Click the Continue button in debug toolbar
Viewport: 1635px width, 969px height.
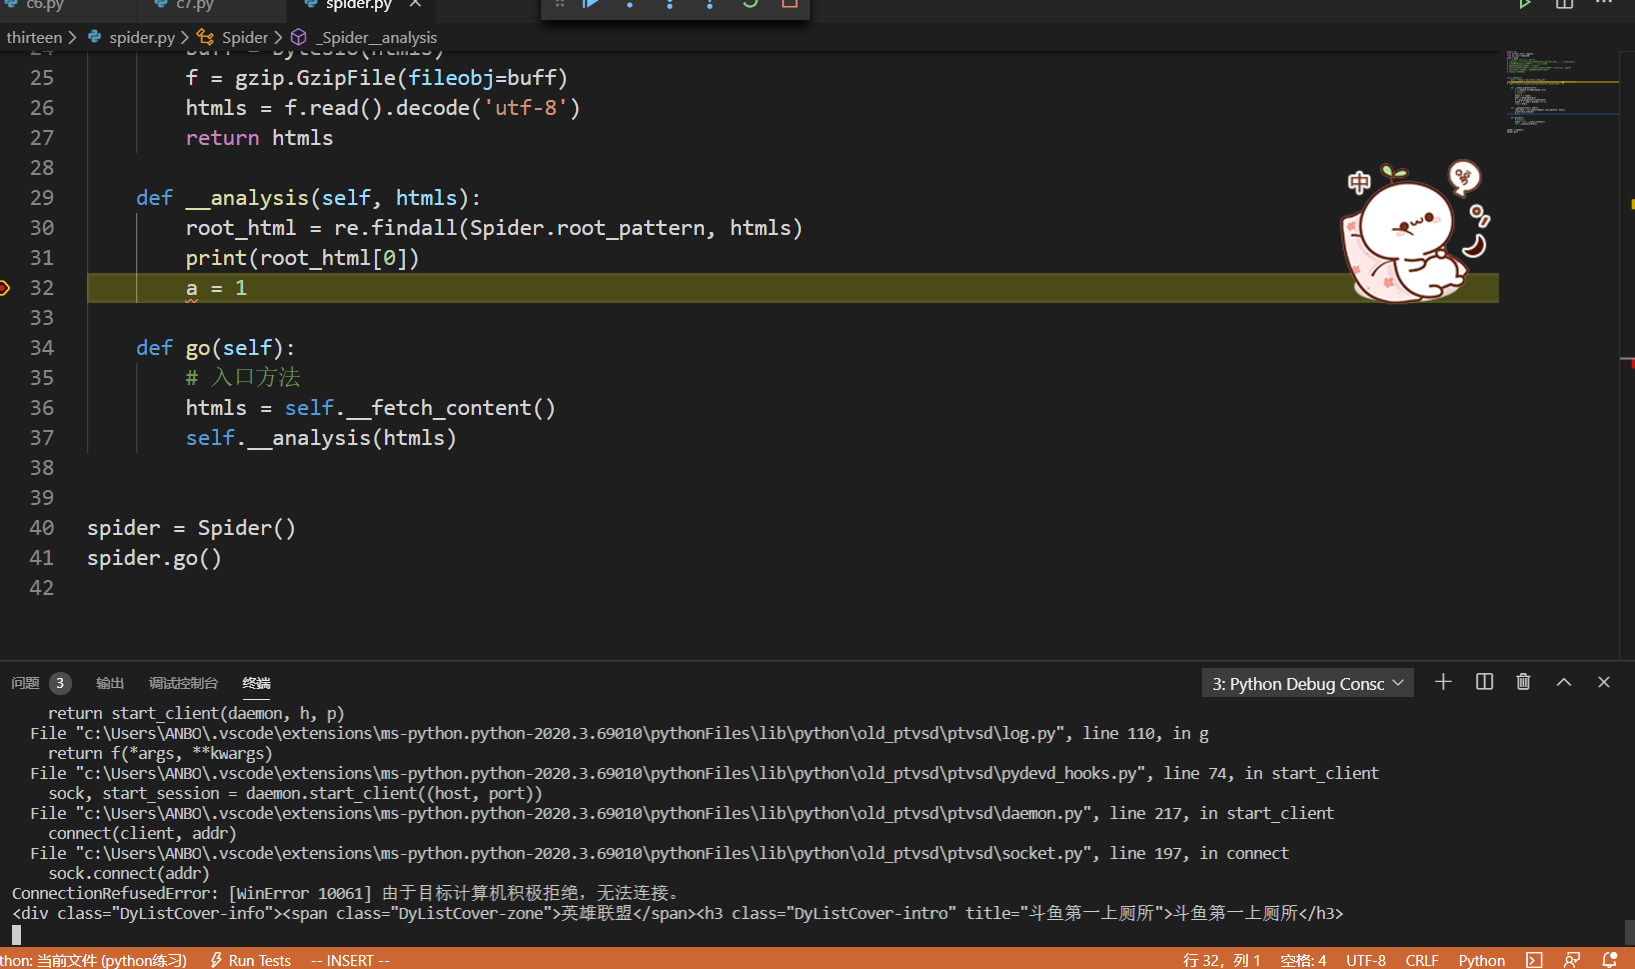click(x=591, y=4)
